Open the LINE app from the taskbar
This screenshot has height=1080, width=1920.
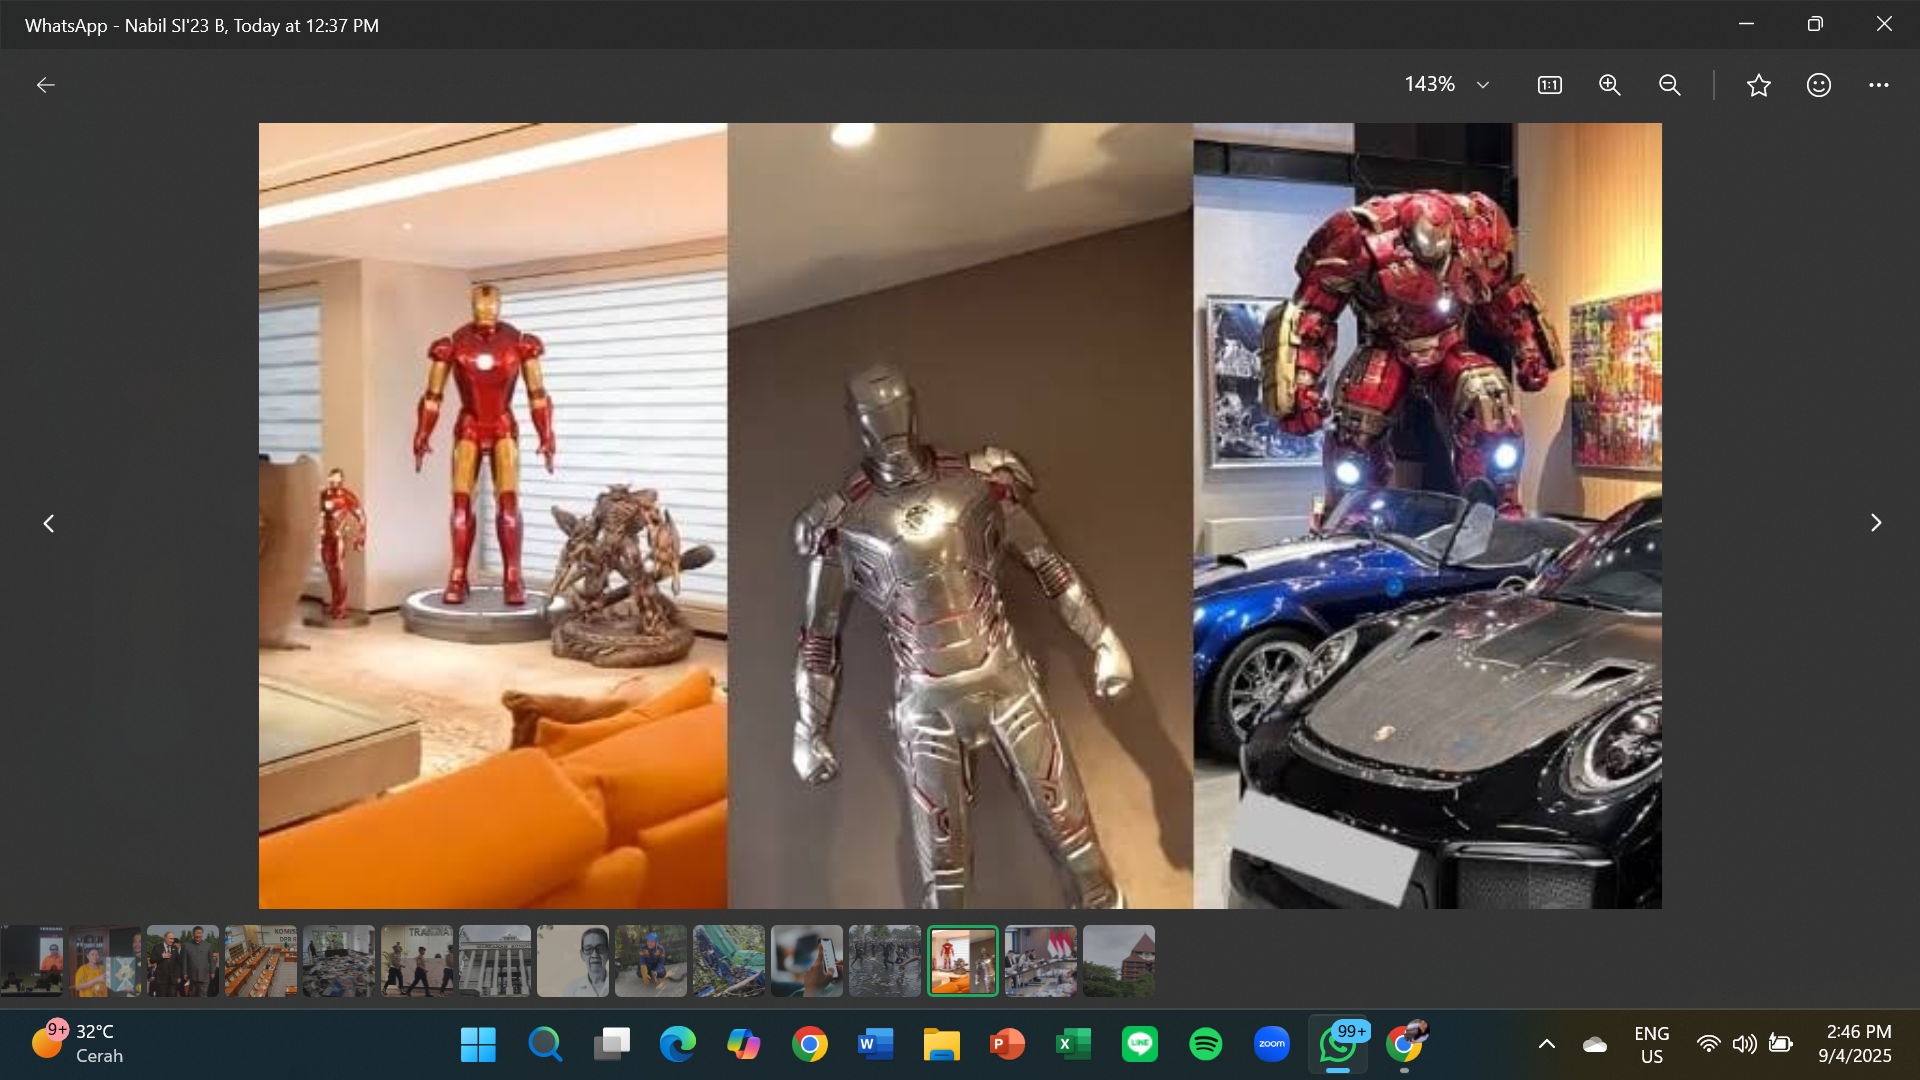(x=1139, y=1045)
